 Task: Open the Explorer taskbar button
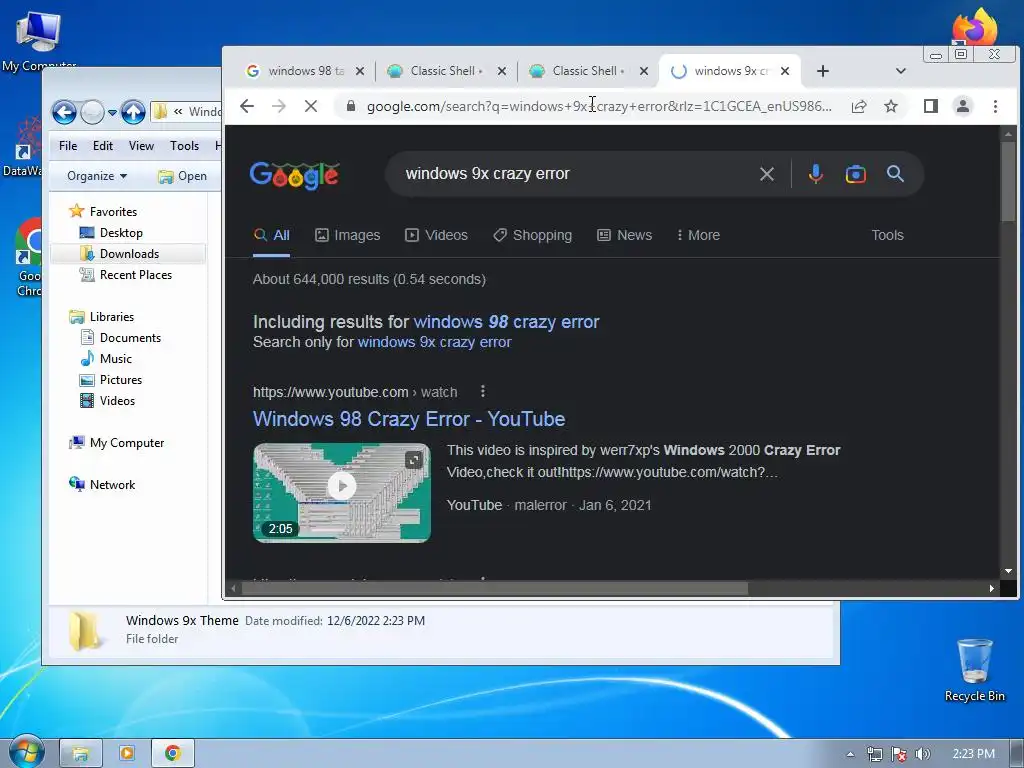point(80,754)
